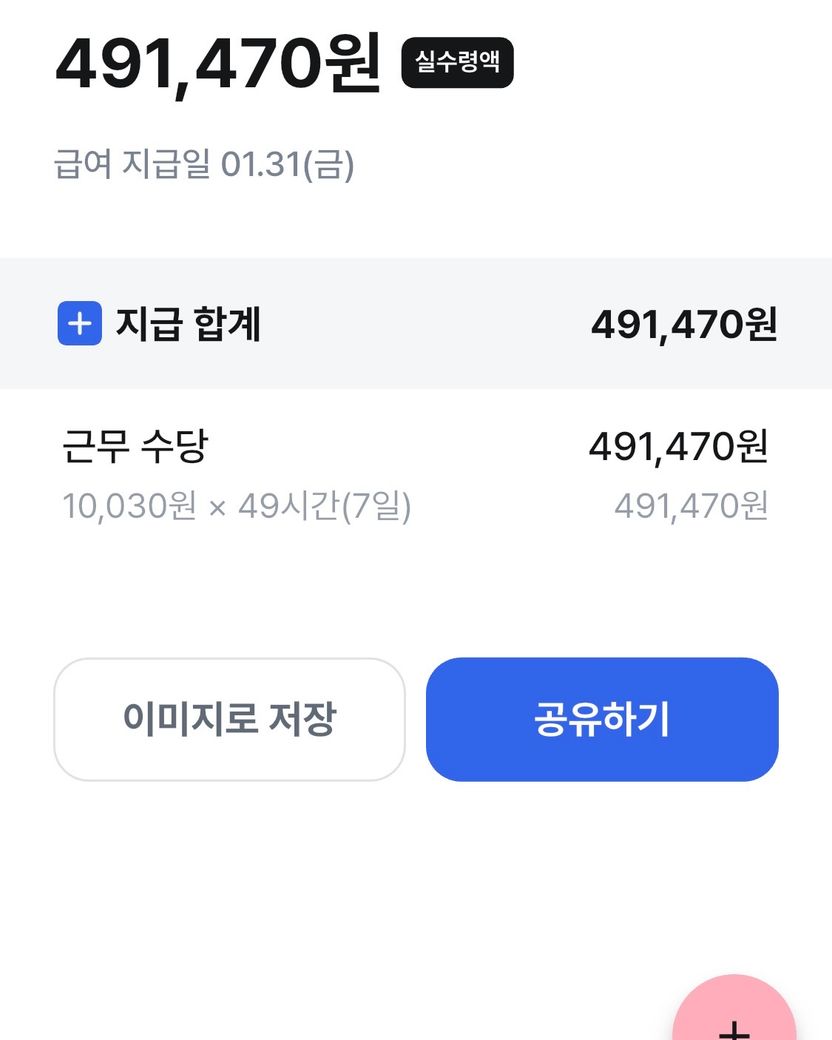832x1040 pixels.
Task: Click the 지급일 word in date line
Action: tap(166, 164)
